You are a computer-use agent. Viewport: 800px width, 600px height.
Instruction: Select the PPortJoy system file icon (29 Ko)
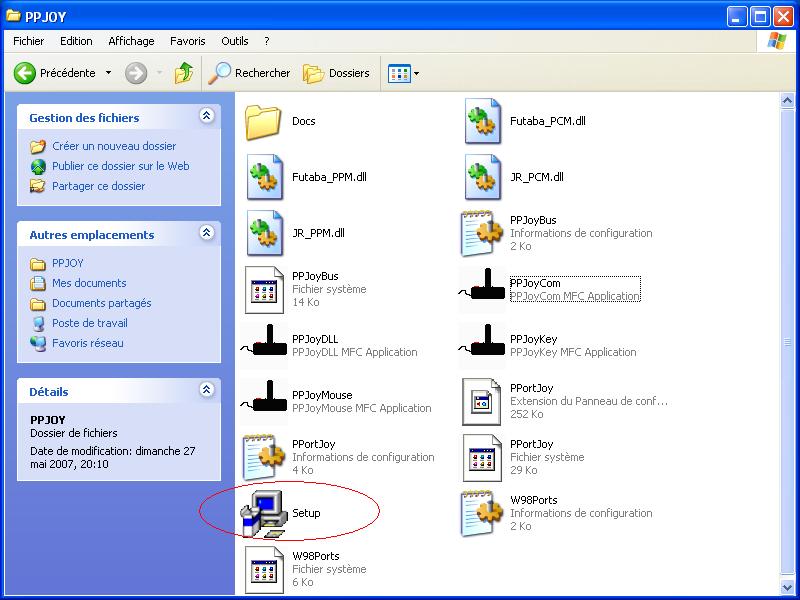click(482, 458)
